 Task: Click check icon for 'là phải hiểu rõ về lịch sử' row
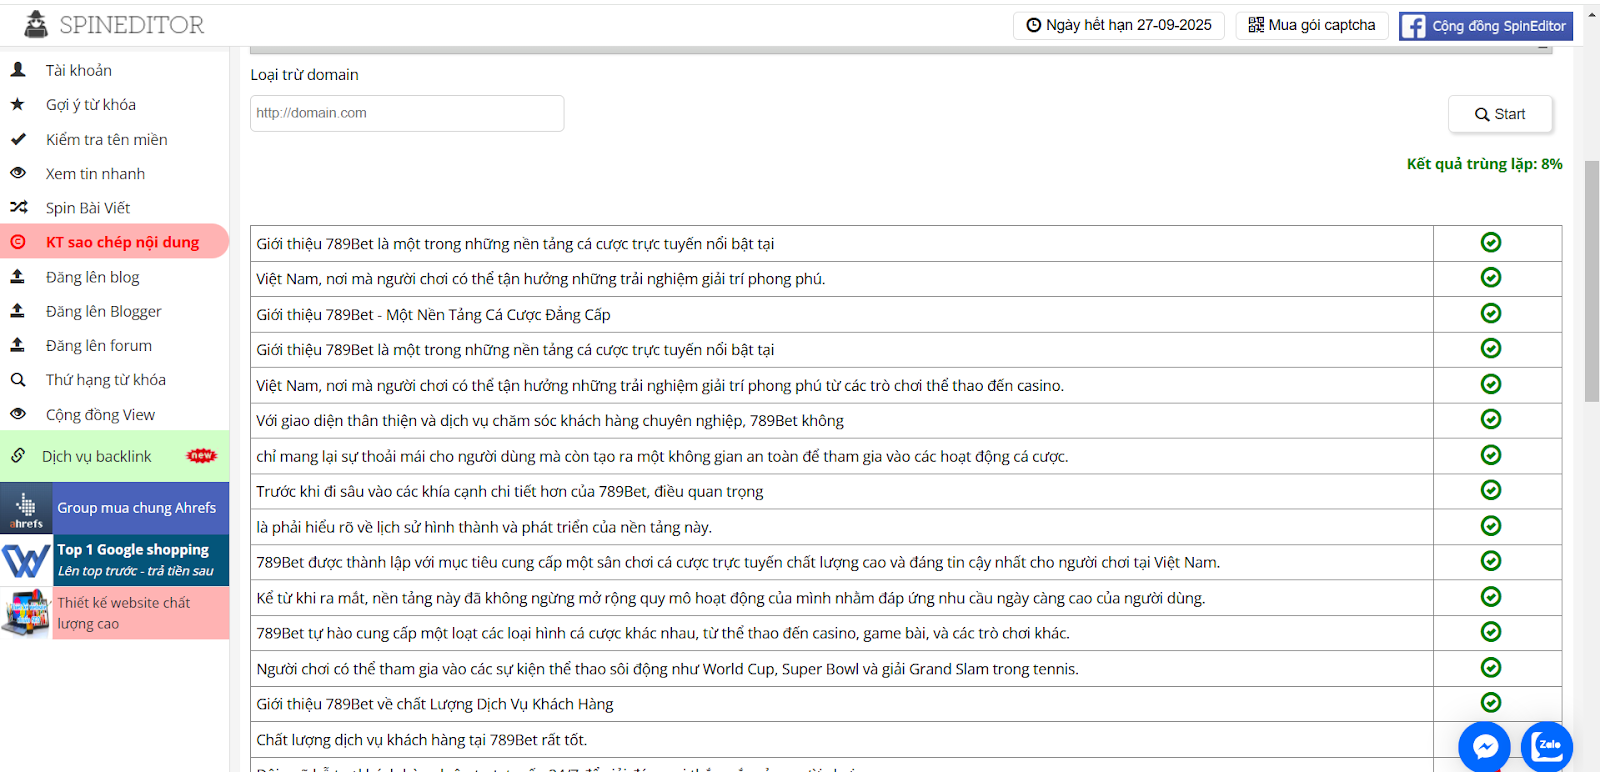(1491, 526)
